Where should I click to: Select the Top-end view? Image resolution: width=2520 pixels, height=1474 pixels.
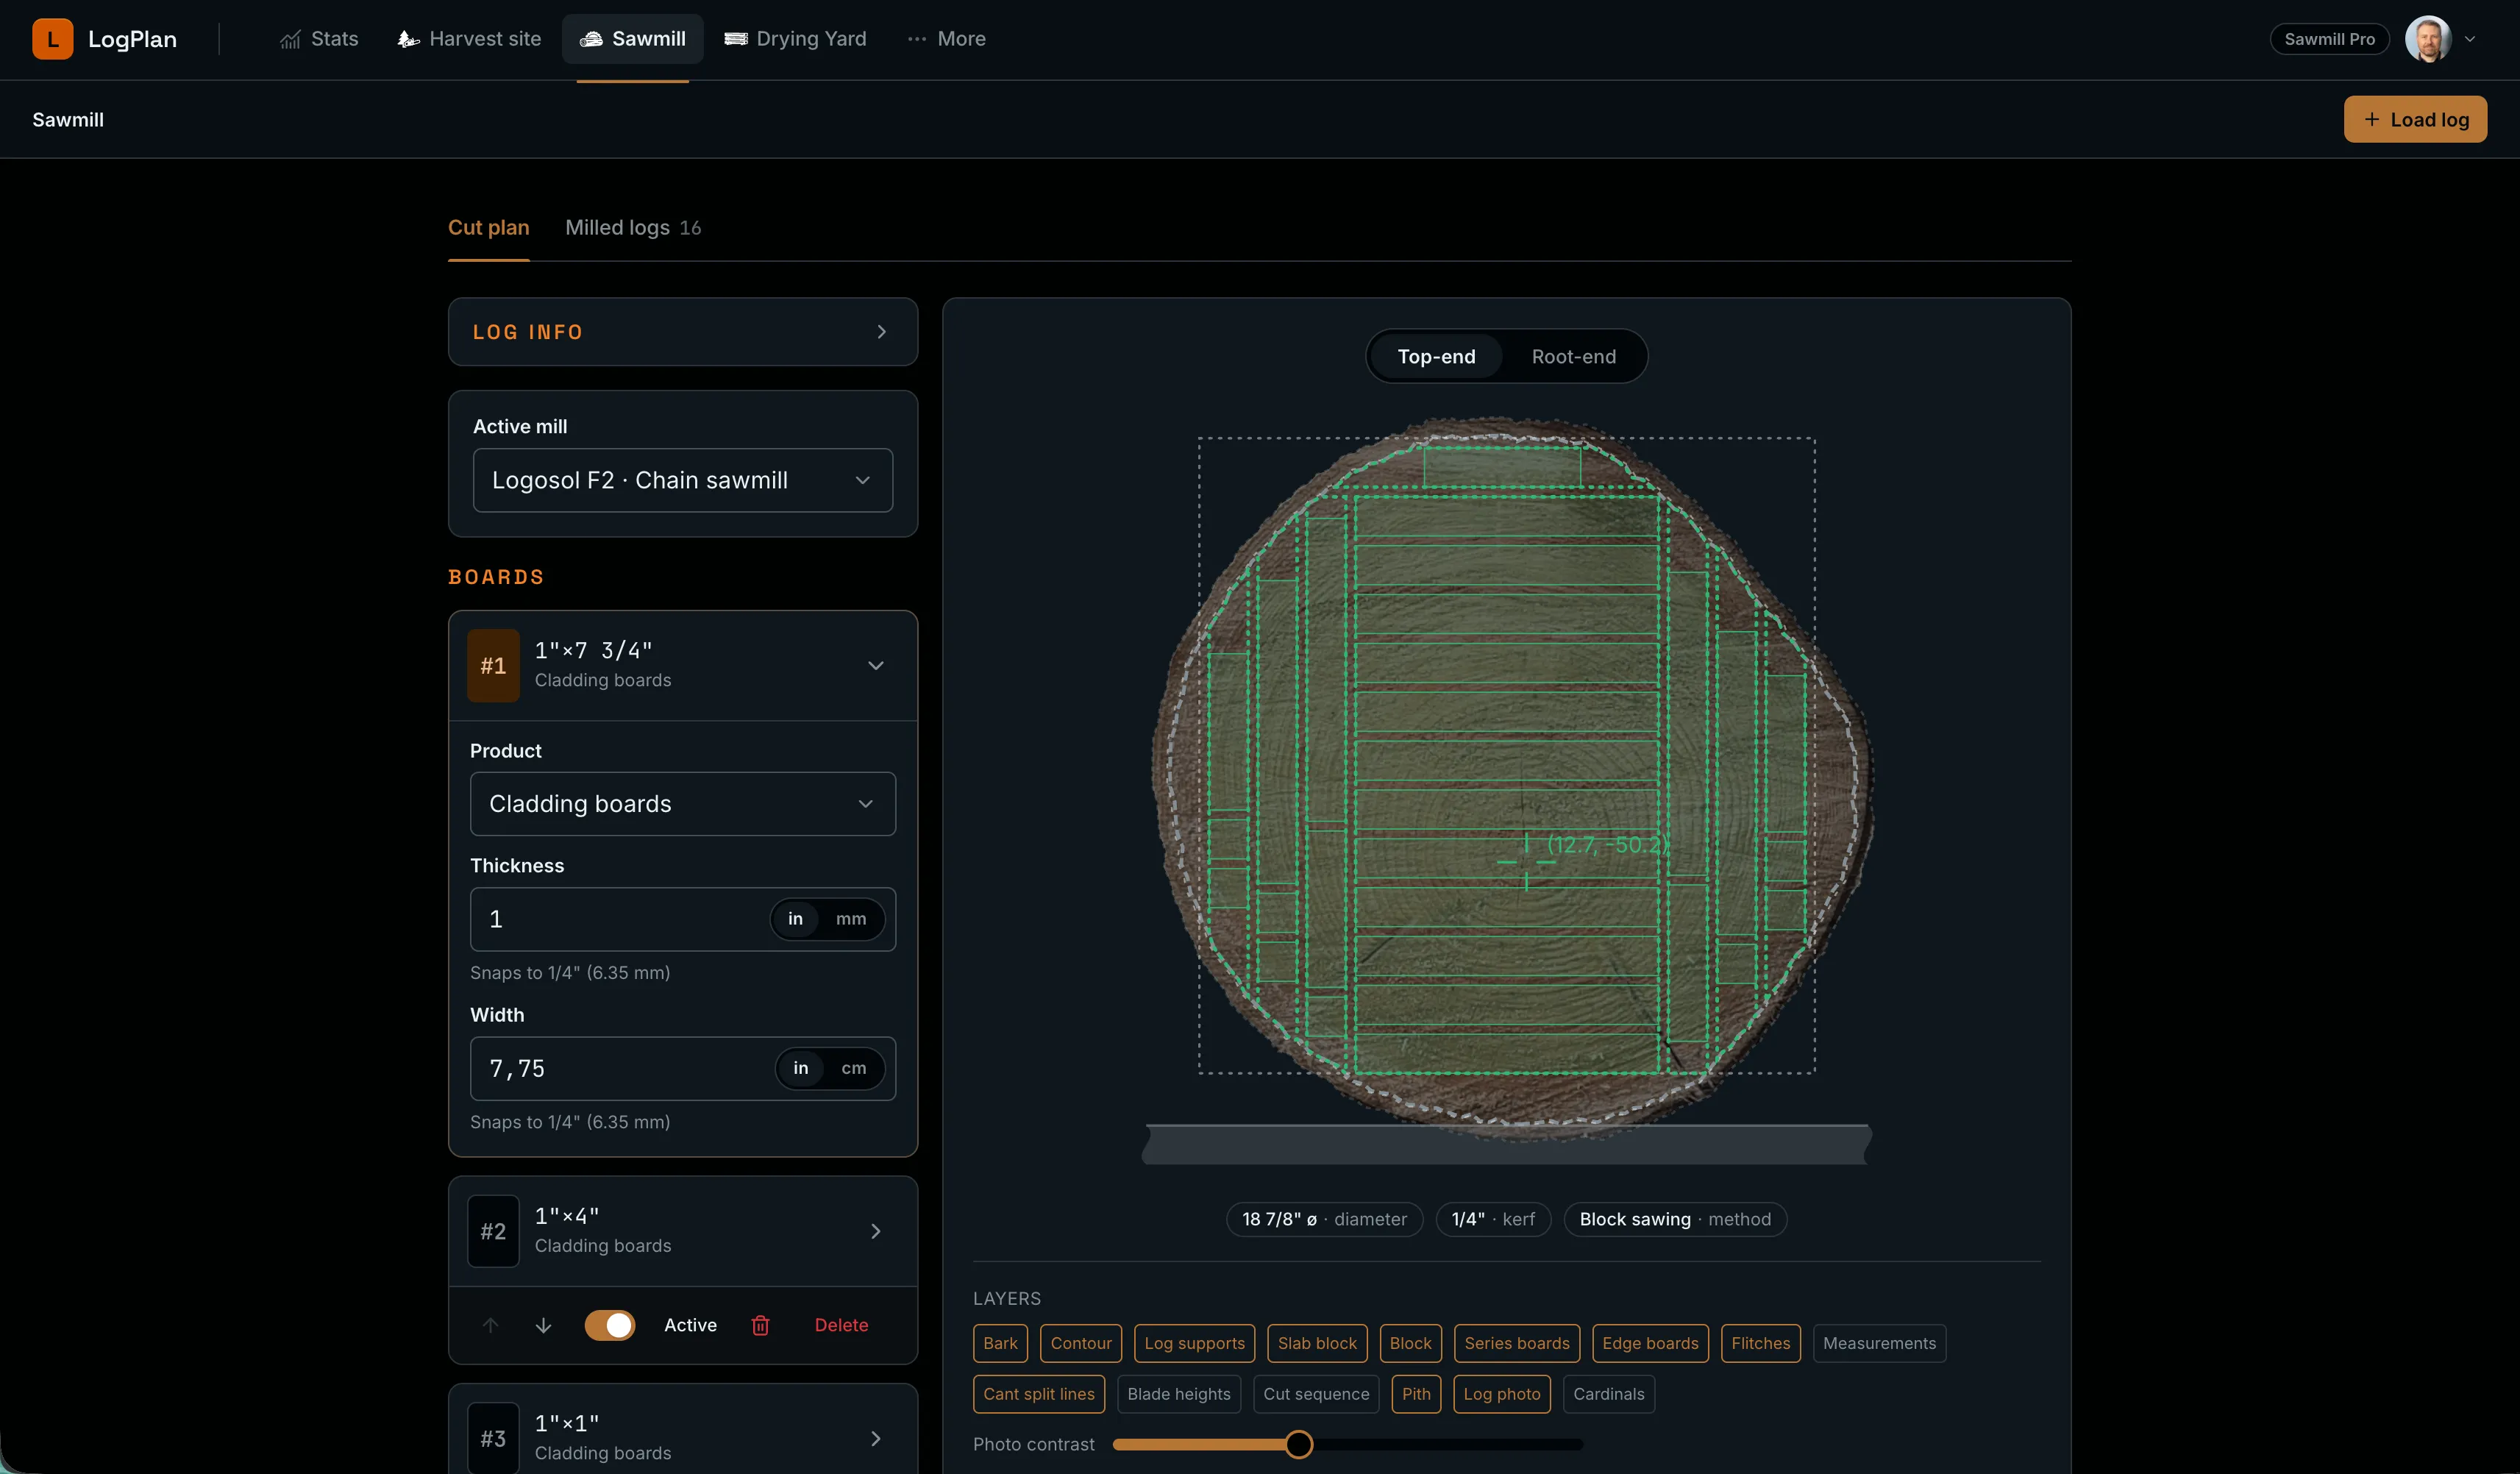tap(1436, 356)
